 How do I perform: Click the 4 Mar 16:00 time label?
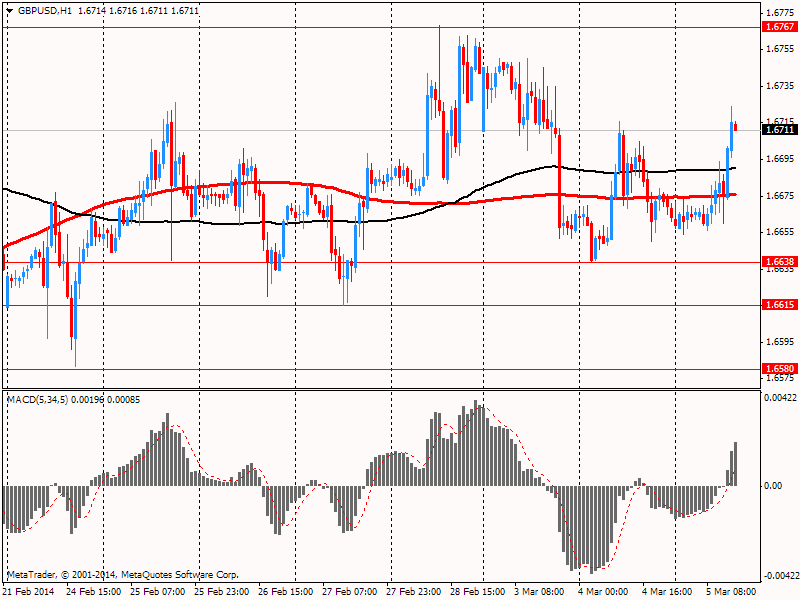tap(667, 592)
